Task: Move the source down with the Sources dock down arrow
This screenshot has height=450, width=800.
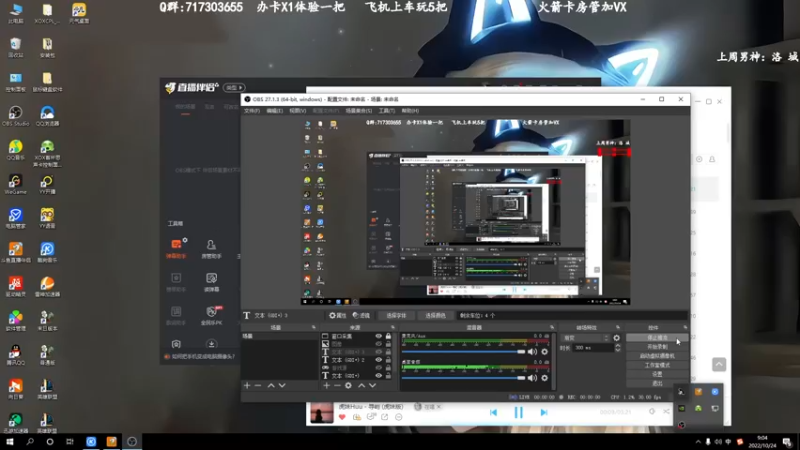Action: (x=372, y=386)
